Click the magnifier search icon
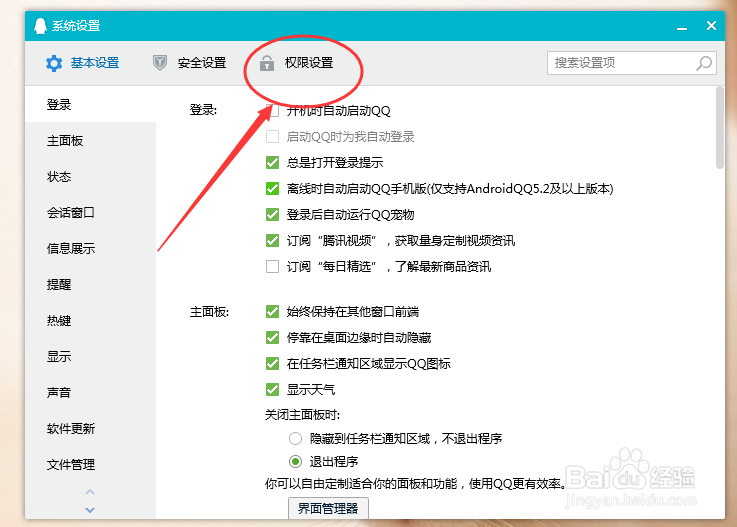 [x=704, y=63]
